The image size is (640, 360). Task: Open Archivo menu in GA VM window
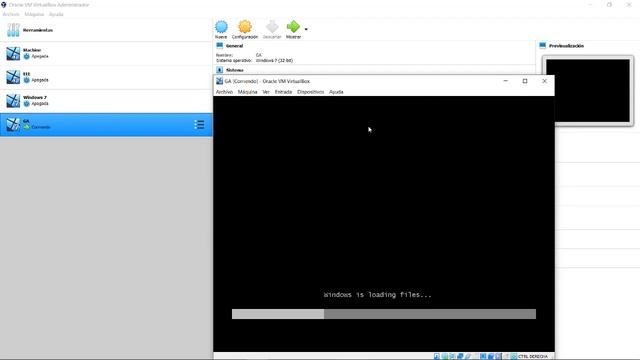224,92
